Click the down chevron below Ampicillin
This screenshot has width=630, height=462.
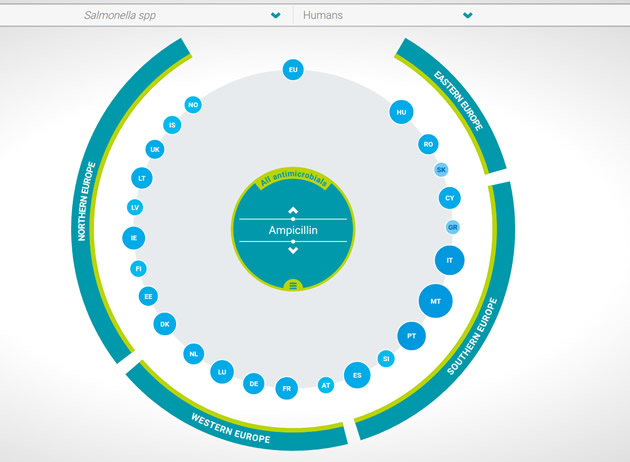click(293, 250)
